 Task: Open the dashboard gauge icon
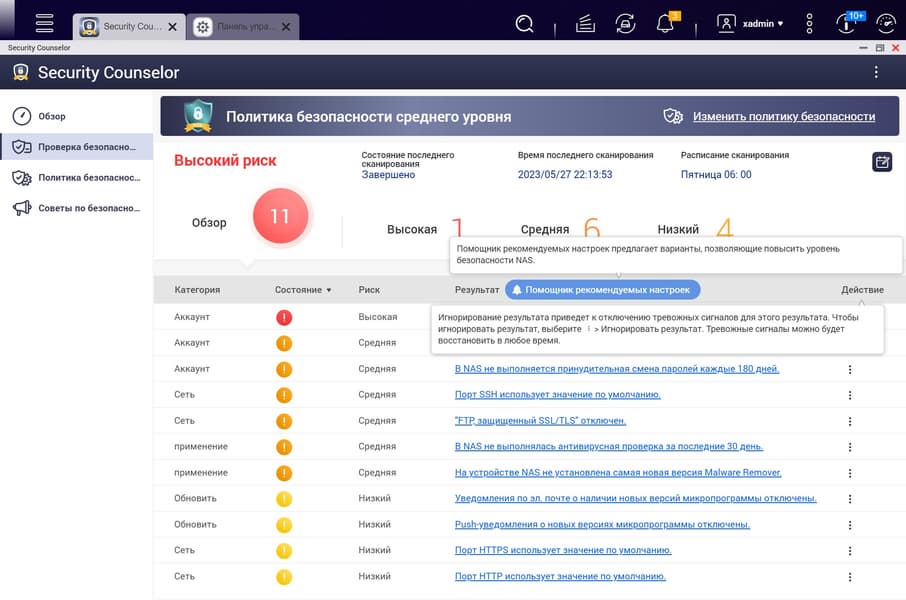(x=885, y=23)
